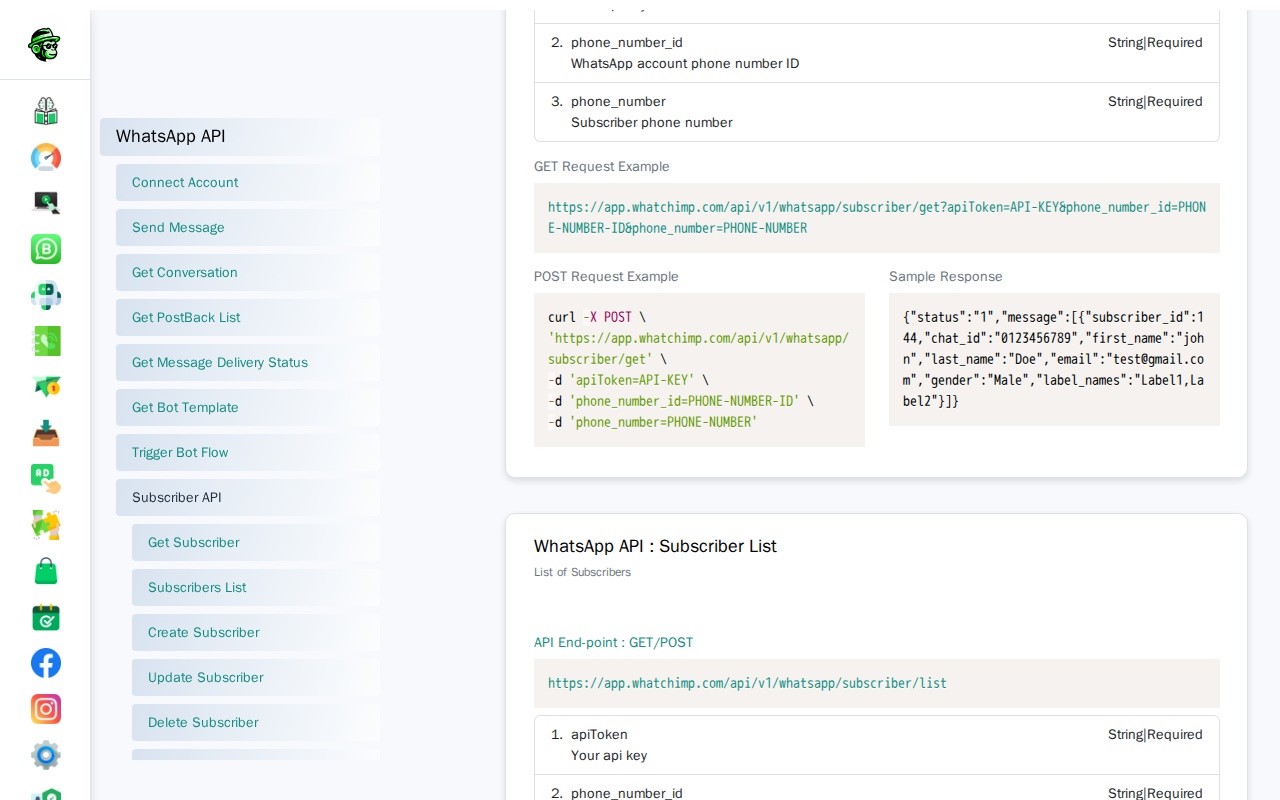1280x800 pixels.
Task: Click the 'Your api key' parameter description
Action: tap(609, 756)
